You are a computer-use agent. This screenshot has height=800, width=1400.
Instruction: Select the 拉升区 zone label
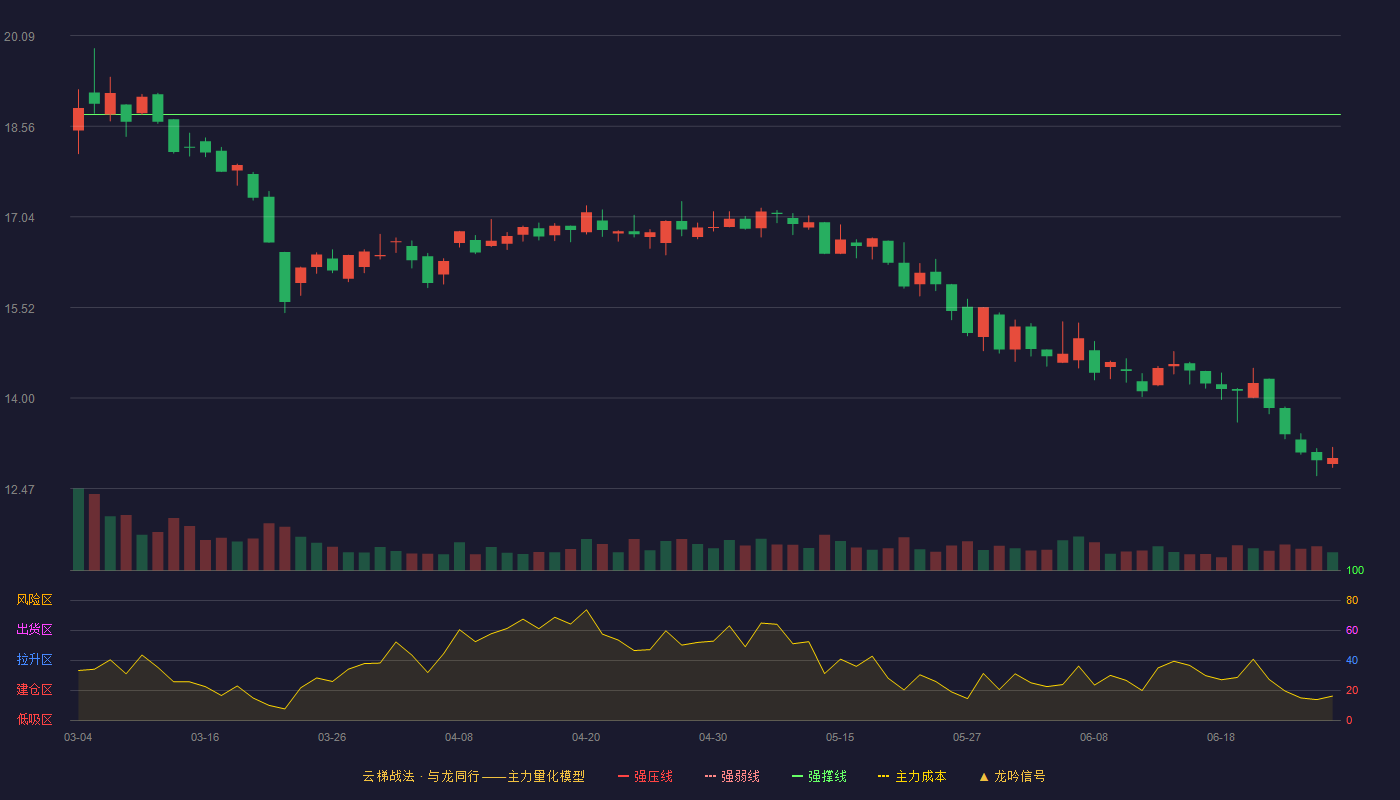pyautogui.click(x=34, y=660)
